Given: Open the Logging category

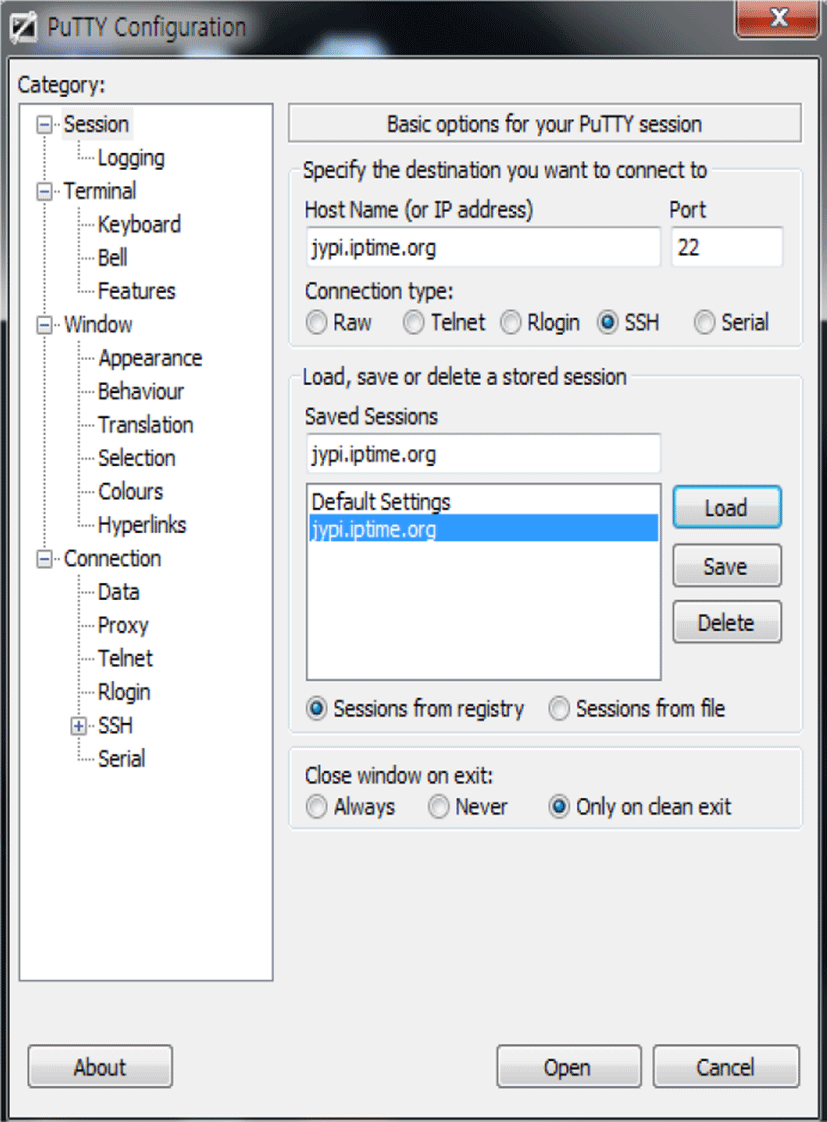Looking at the screenshot, I should tap(131, 158).
